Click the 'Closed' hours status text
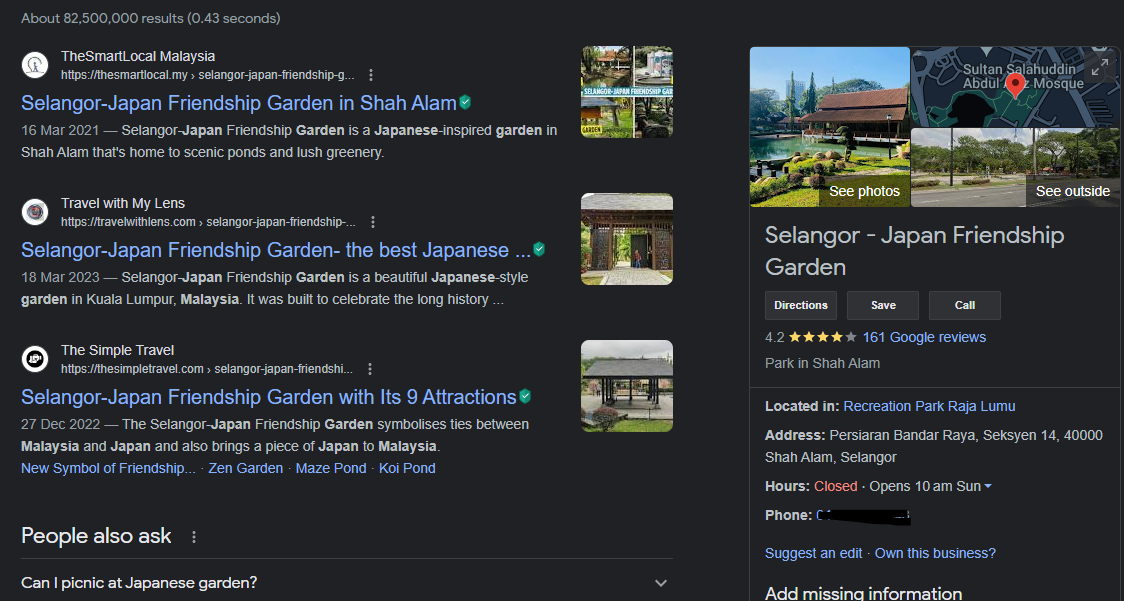The image size is (1124, 601). click(835, 486)
